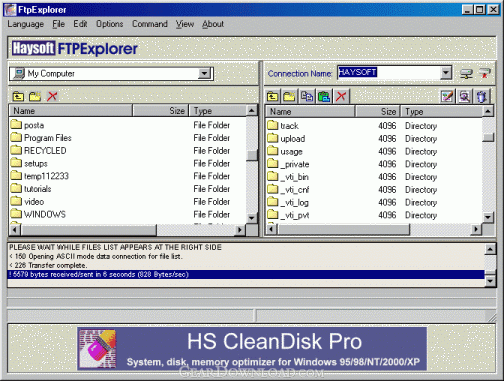This screenshot has height=381, width=504.
Task: Sort local list by Size column header
Action: click(x=161, y=111)
